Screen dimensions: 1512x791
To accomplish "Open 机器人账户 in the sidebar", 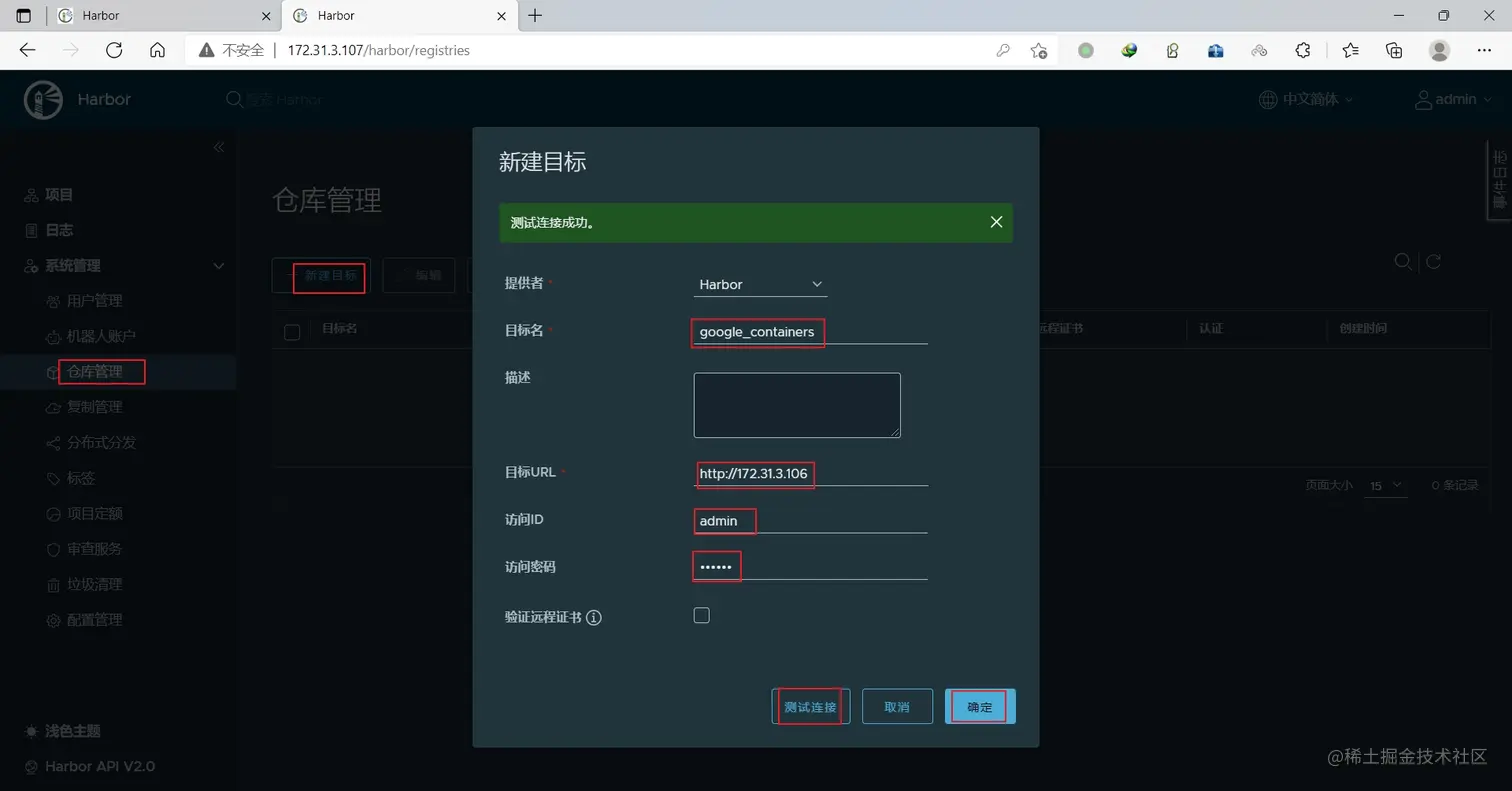I will (101, 336).
